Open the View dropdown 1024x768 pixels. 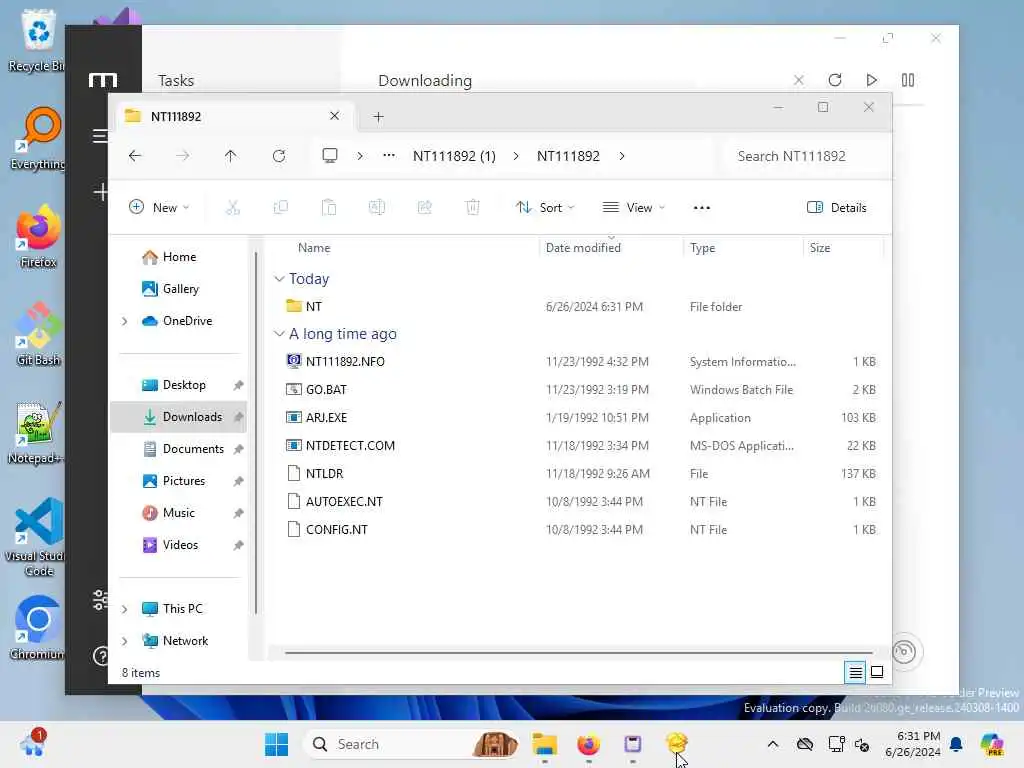[x=633, y=208]
